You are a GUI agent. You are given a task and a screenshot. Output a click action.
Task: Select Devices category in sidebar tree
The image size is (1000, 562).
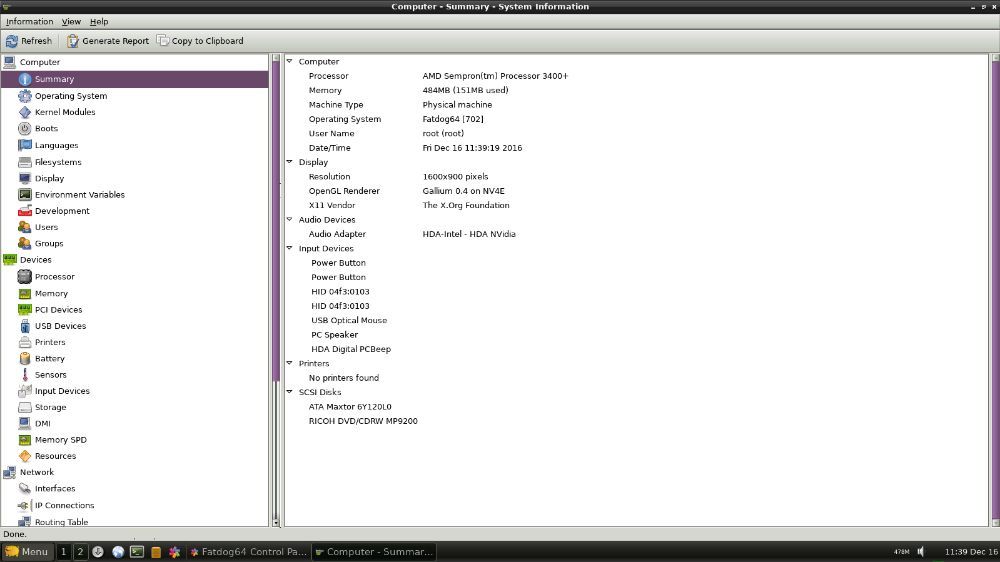(x=35, y=260)
